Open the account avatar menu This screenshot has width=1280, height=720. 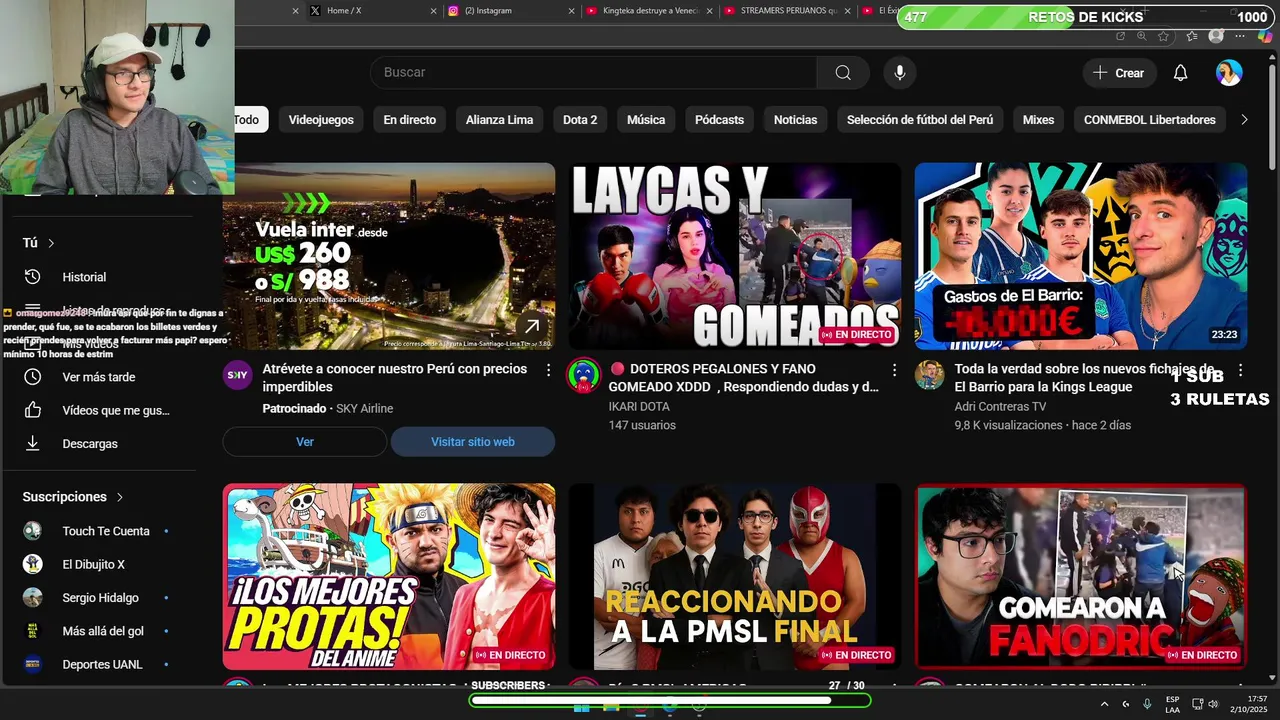pos(1229,73)
